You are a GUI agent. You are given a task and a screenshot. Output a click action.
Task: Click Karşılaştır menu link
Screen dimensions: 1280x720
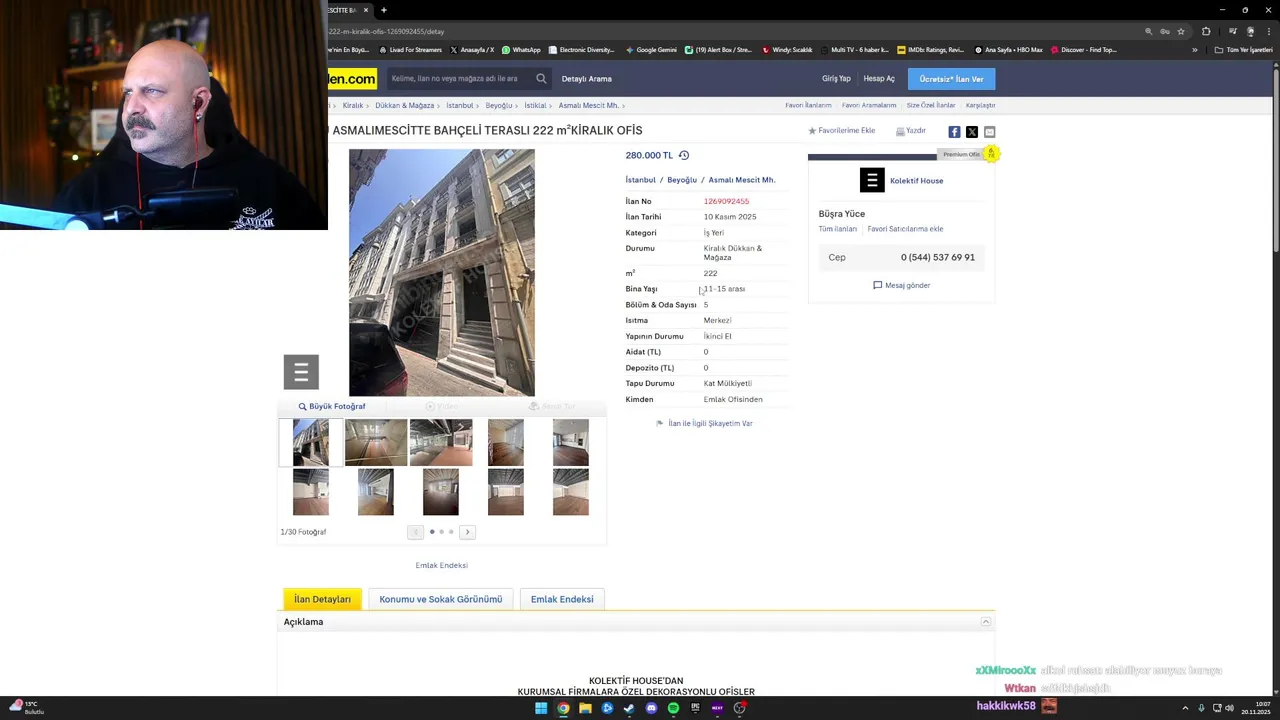click(x=980, y=105)
